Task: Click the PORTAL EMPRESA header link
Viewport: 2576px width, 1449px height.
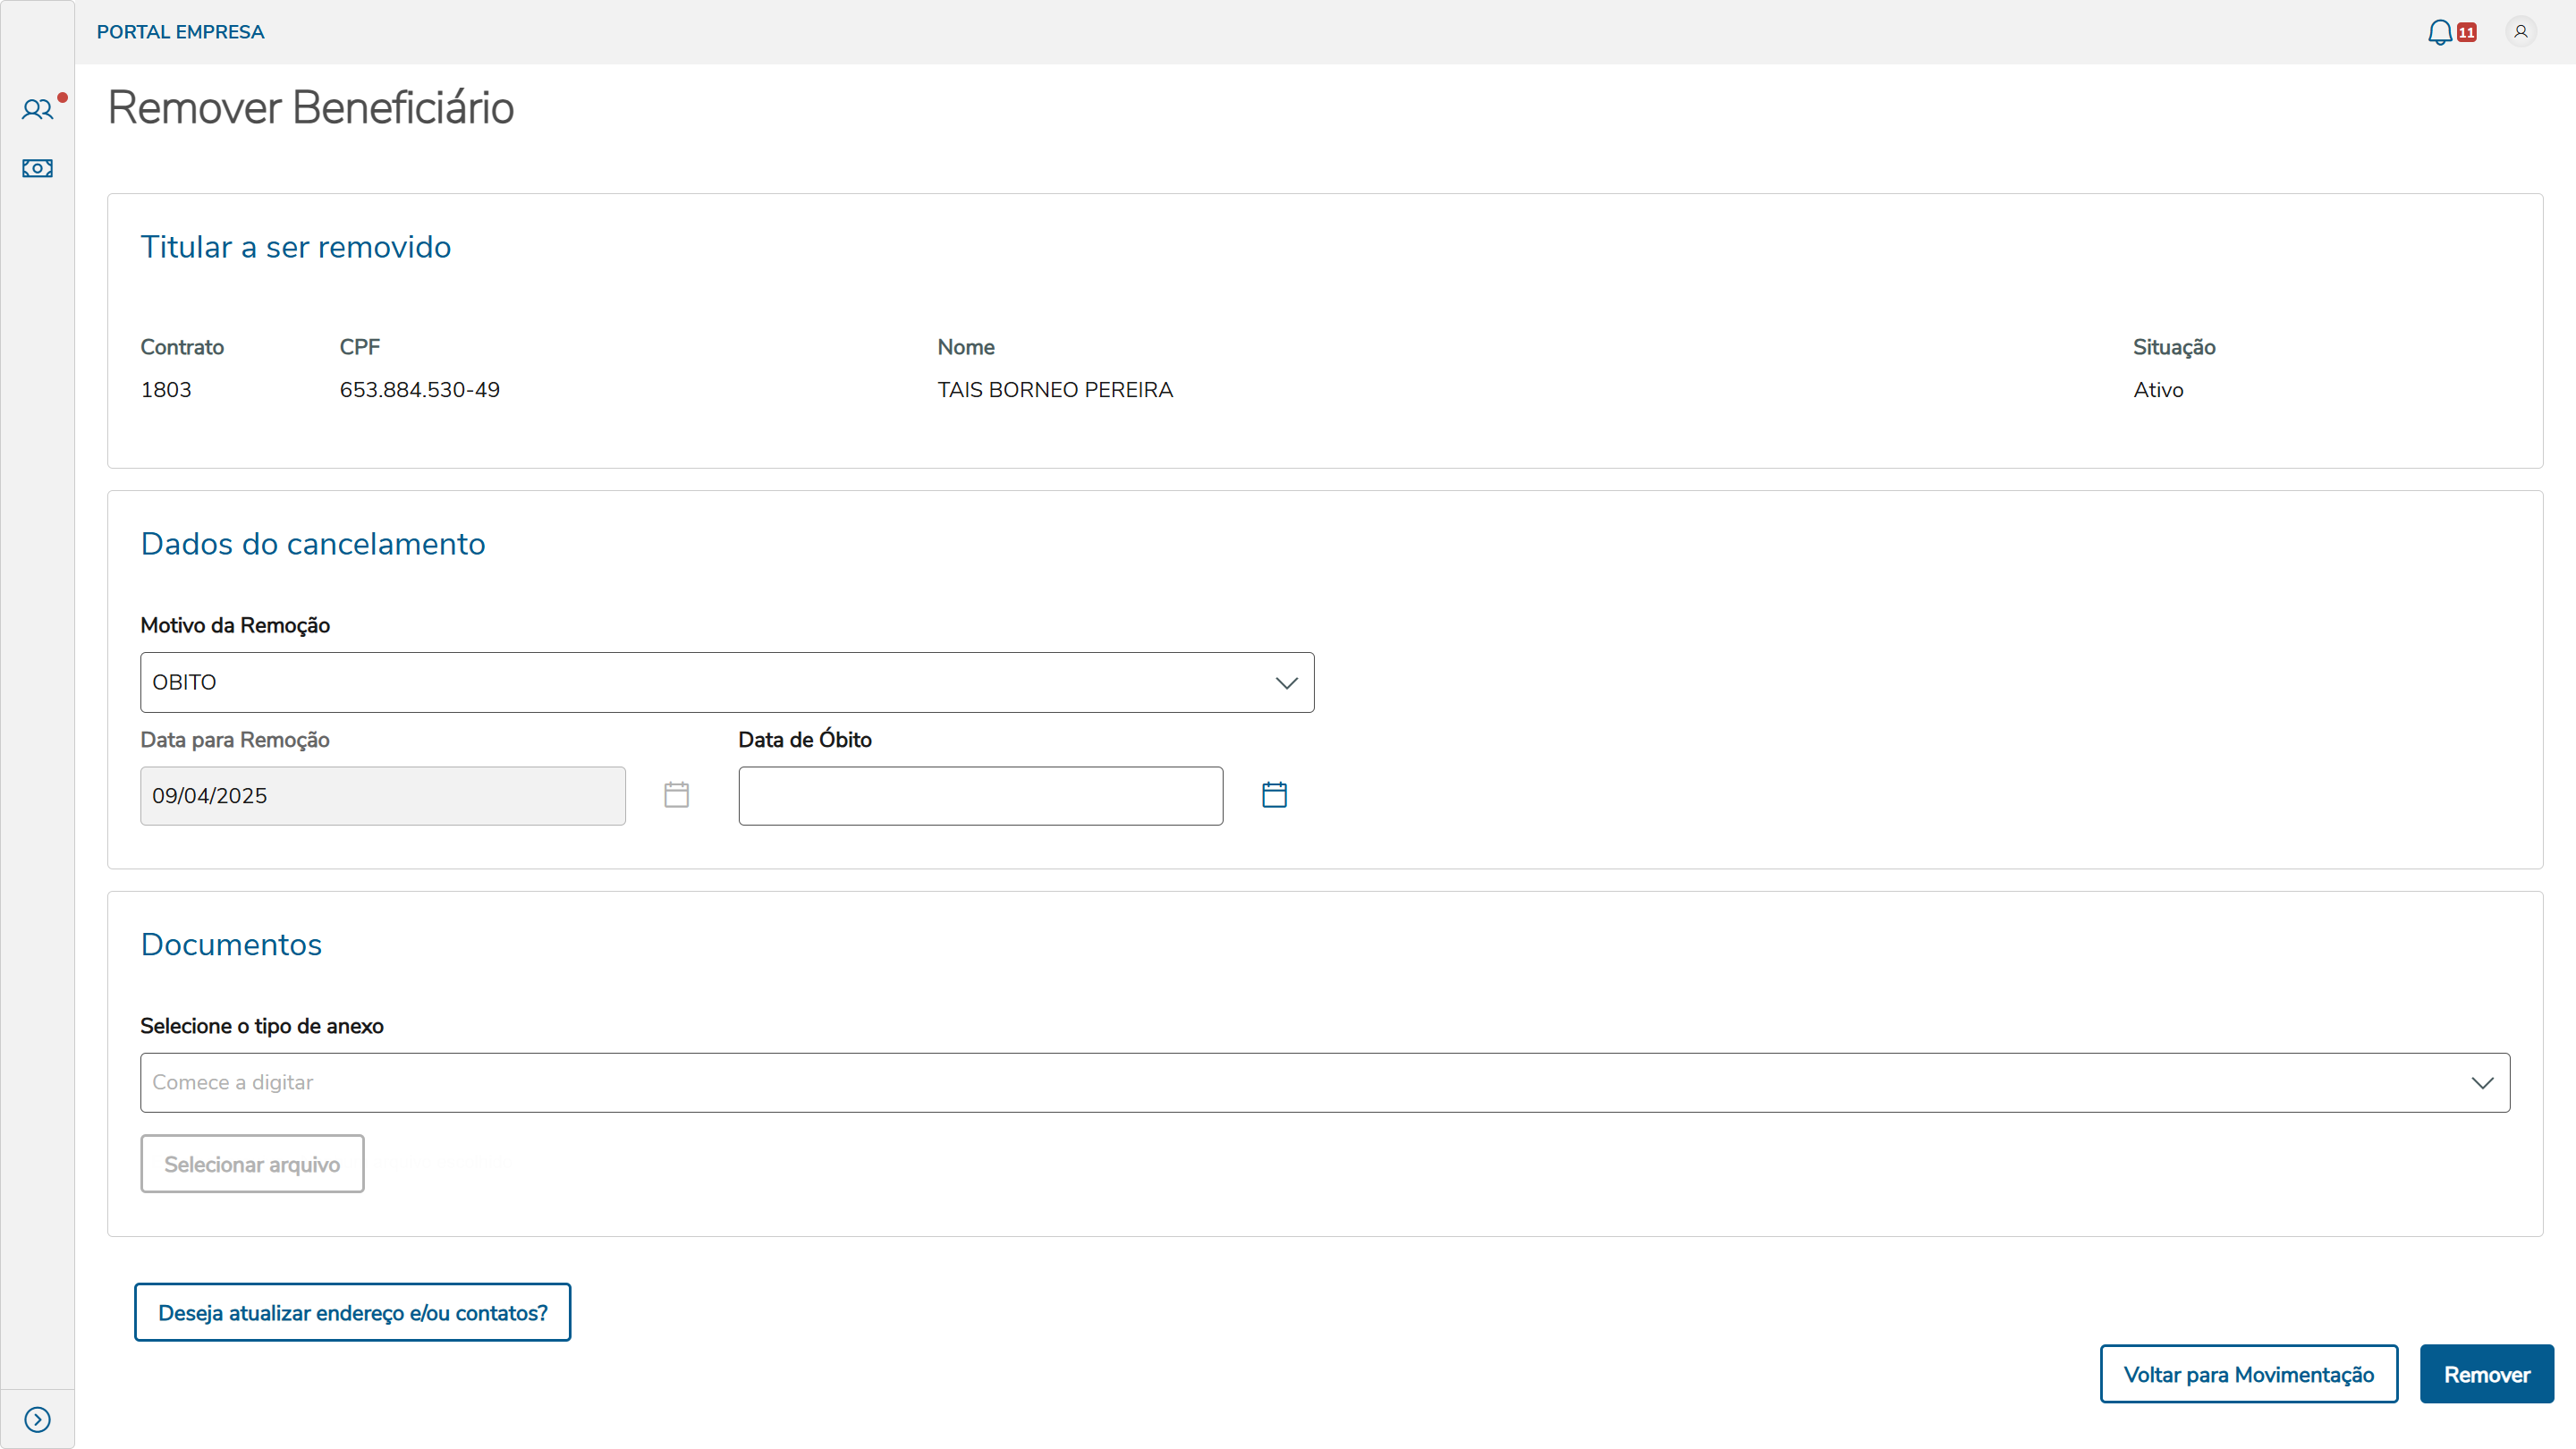Action: point(180,32)
